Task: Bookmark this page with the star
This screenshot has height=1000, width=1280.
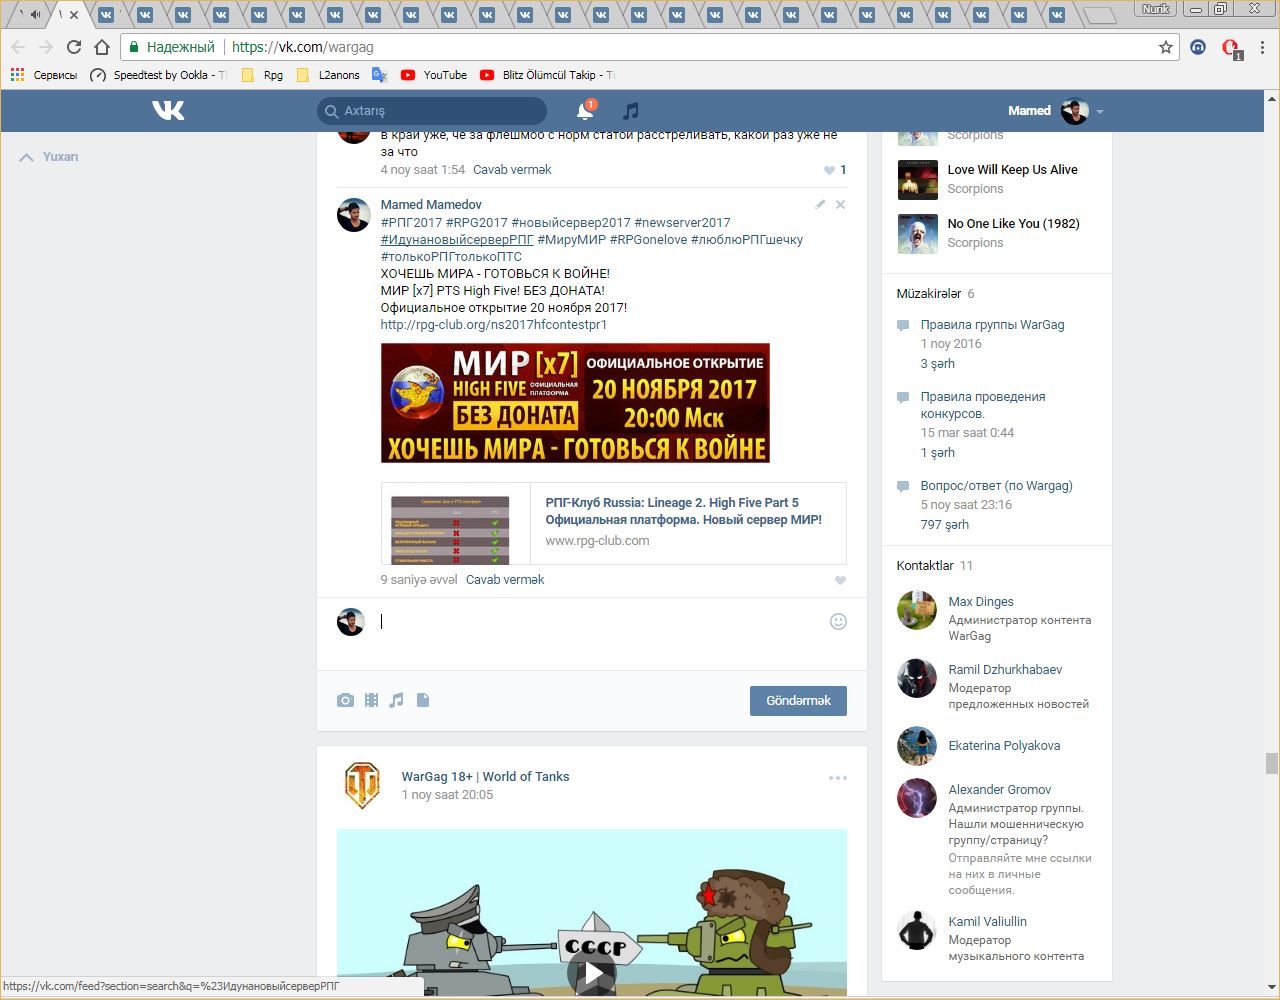Action: 1165,47
